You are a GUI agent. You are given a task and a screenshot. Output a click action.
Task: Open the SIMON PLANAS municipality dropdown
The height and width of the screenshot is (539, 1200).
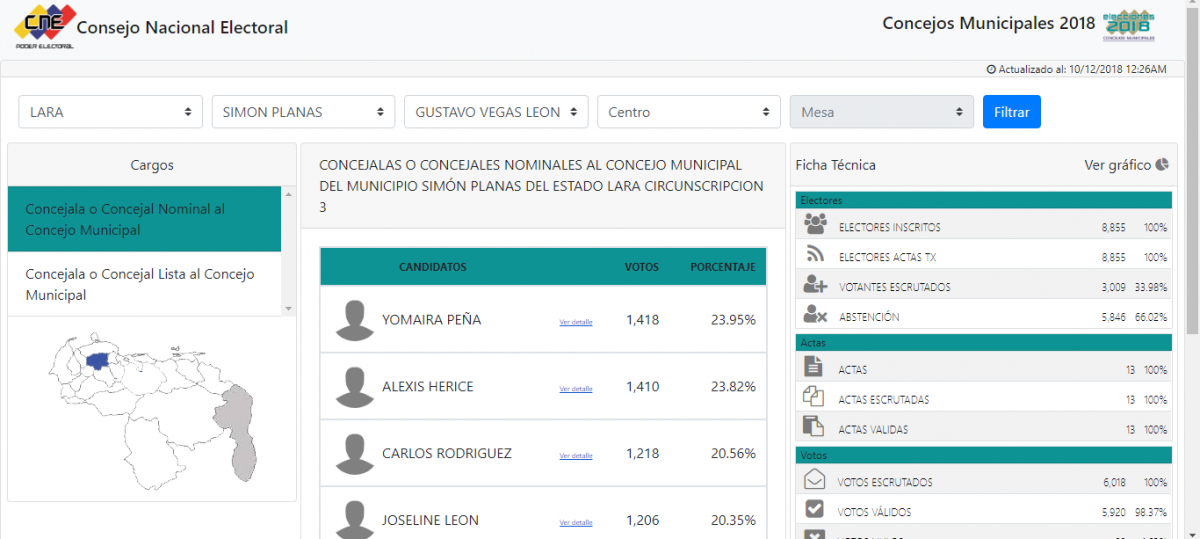pos(303,112)
